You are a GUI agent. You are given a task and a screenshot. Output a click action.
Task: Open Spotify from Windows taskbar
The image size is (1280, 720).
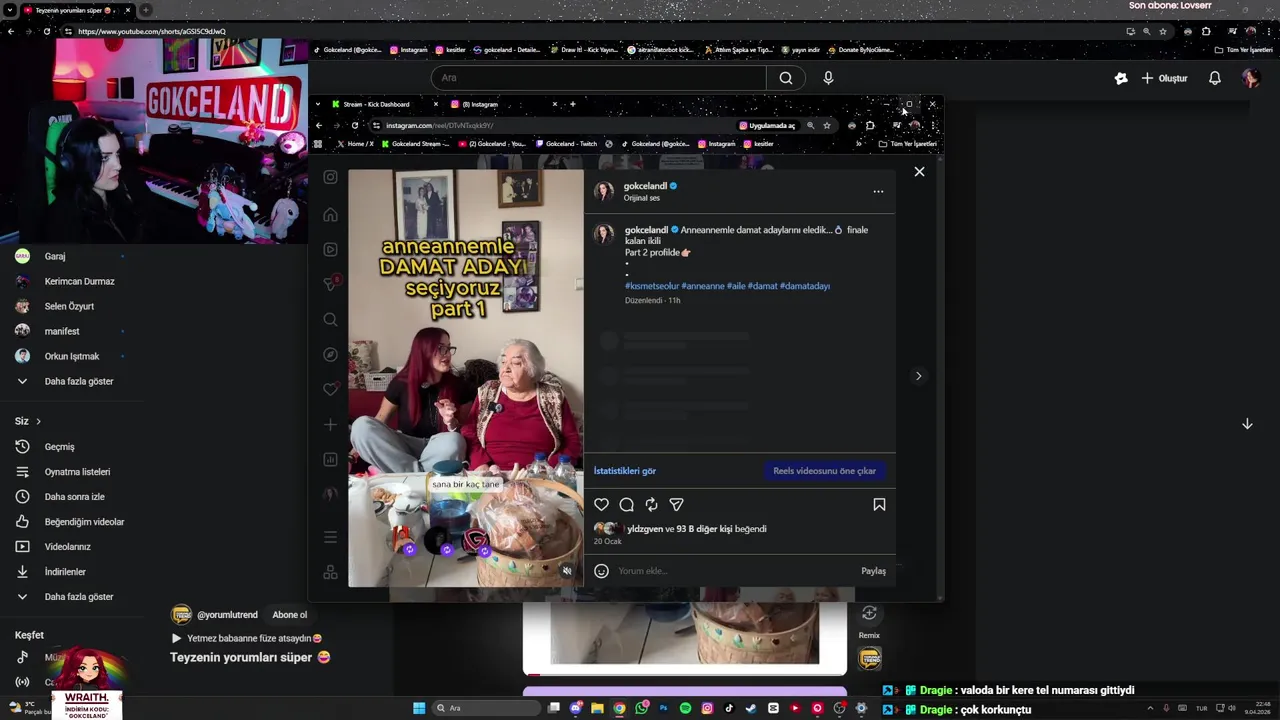pyautogui.click(x=685, y=708)
